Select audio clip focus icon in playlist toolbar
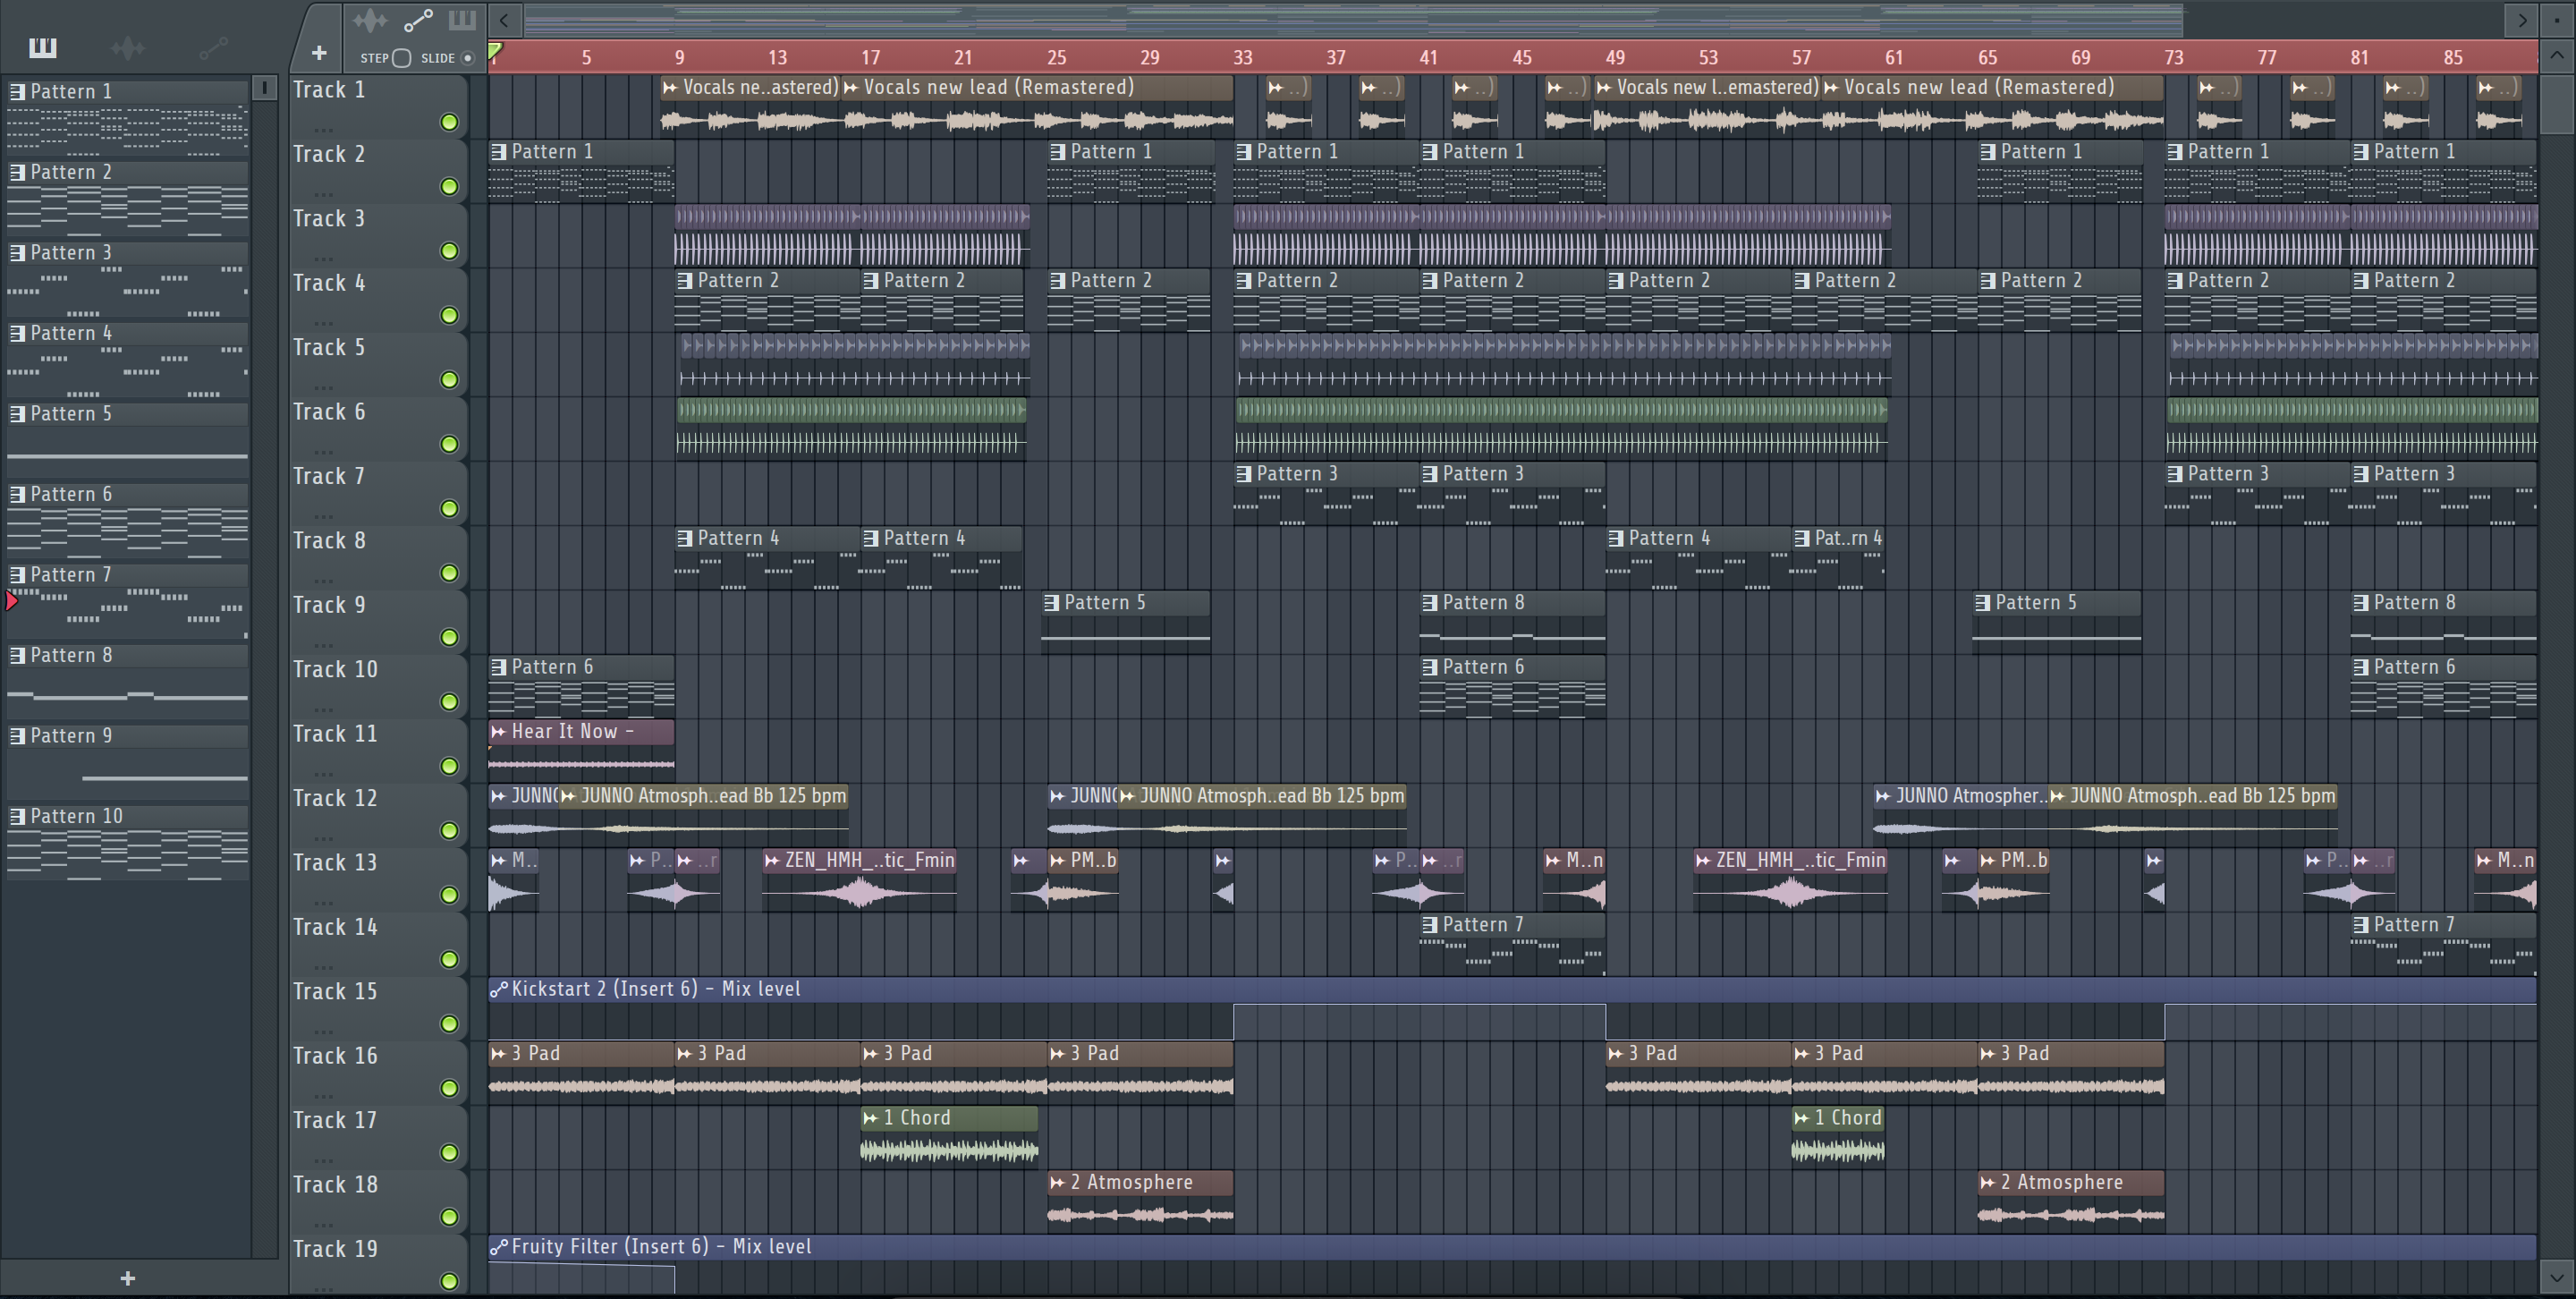 point(369,20)
